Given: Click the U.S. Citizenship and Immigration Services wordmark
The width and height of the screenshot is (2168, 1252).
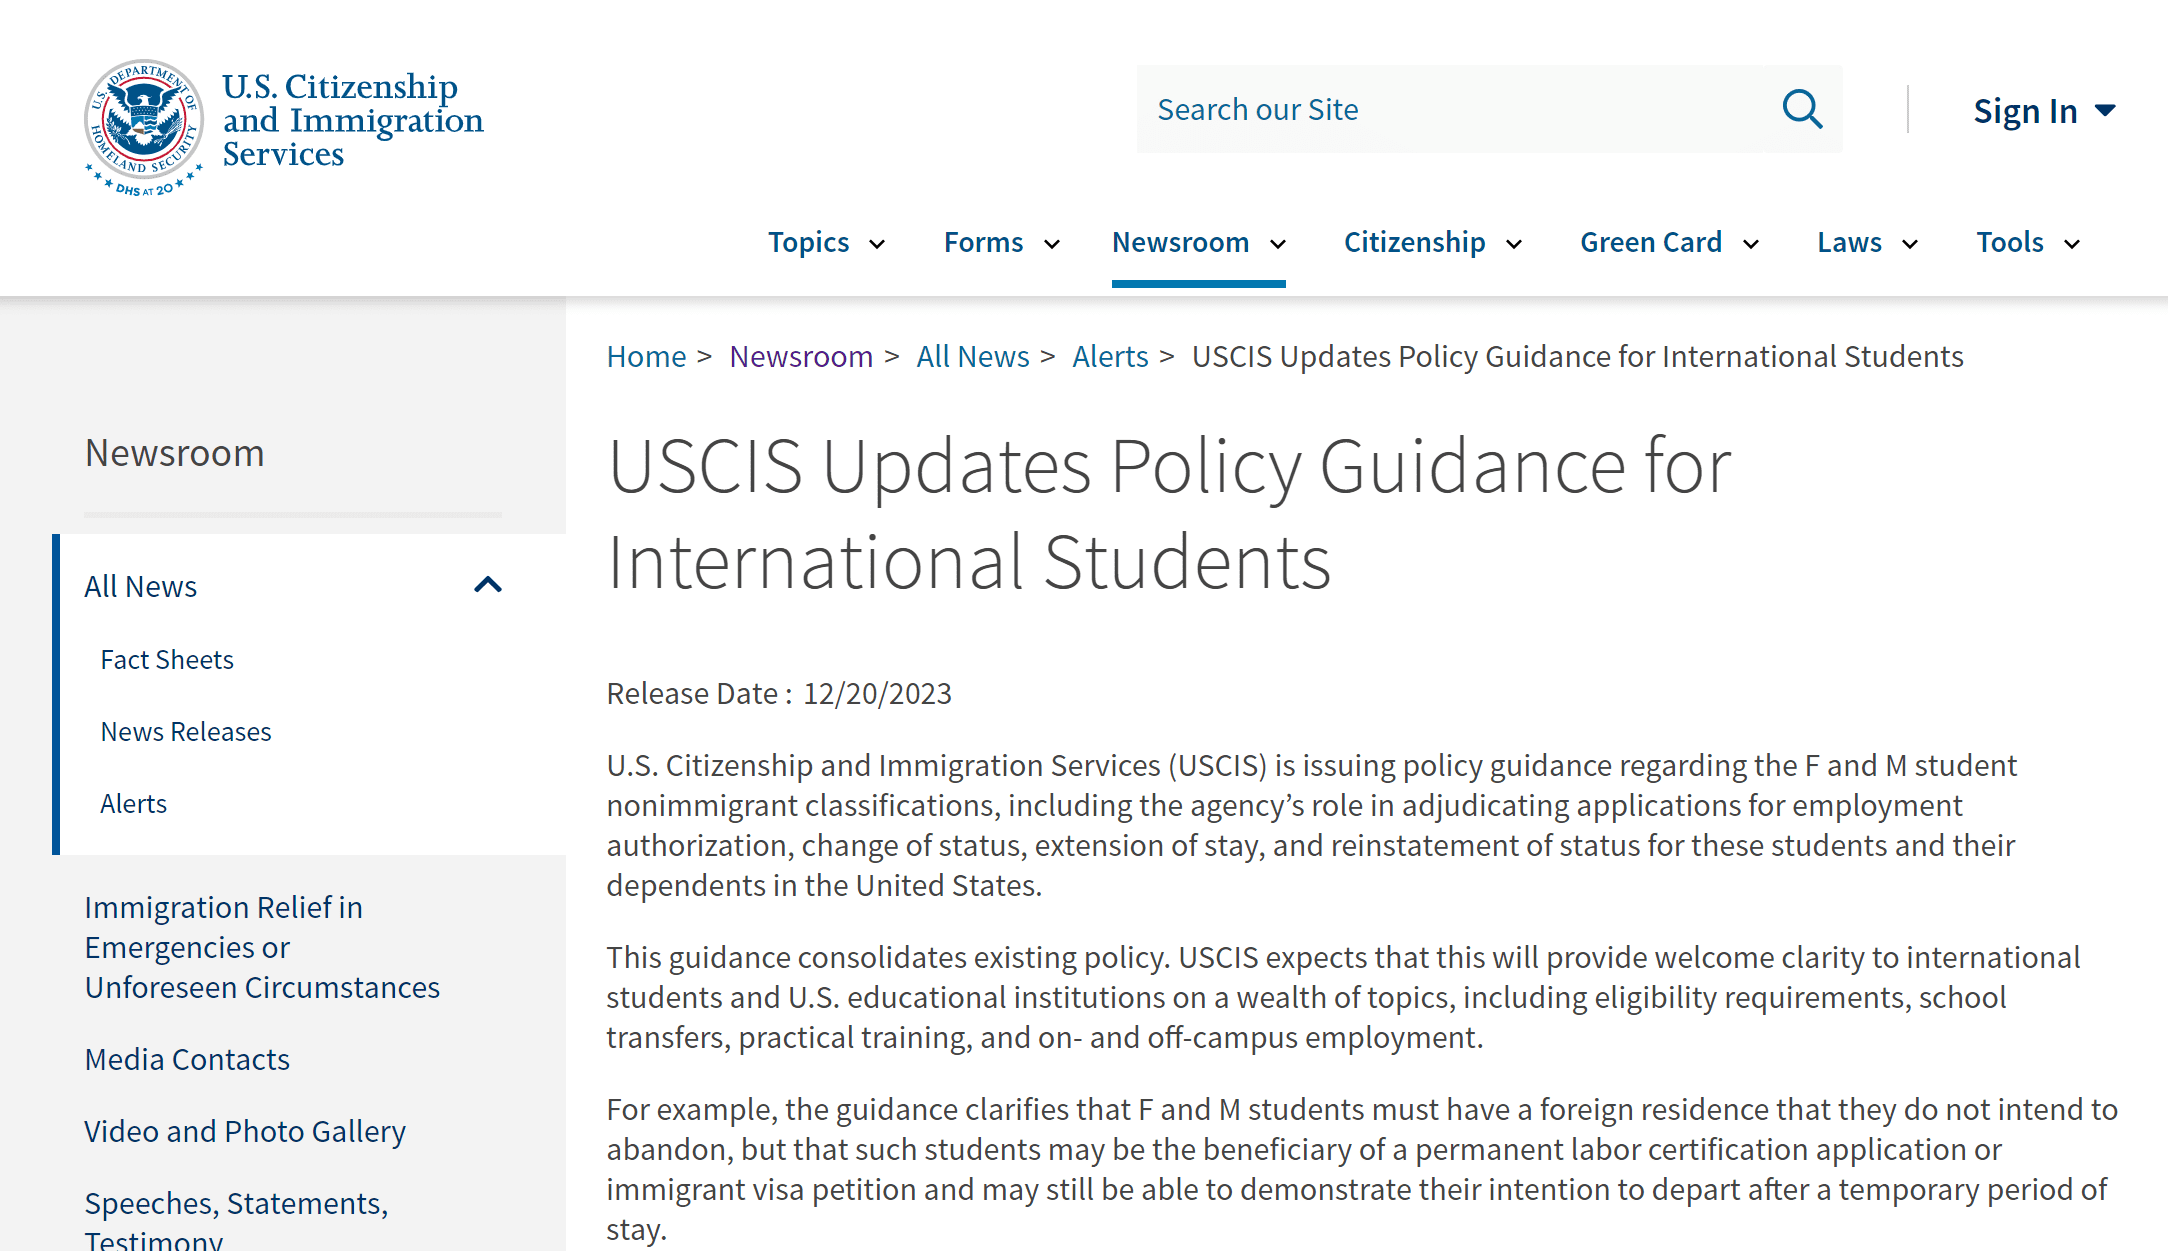Looking at the screenshot, I should 352,120.
